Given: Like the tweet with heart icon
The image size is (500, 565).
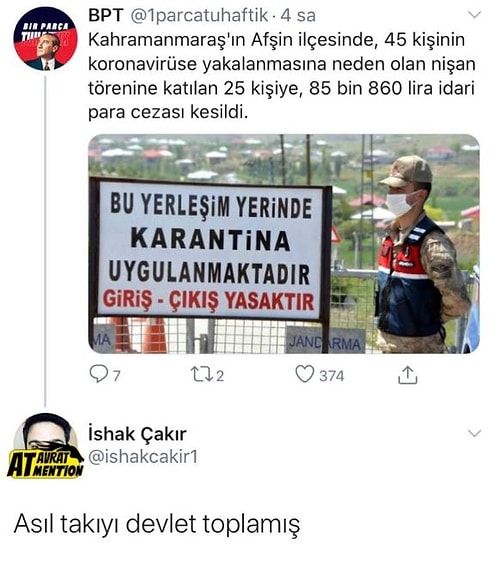Looking at the screenshot, I should point(305,374).
